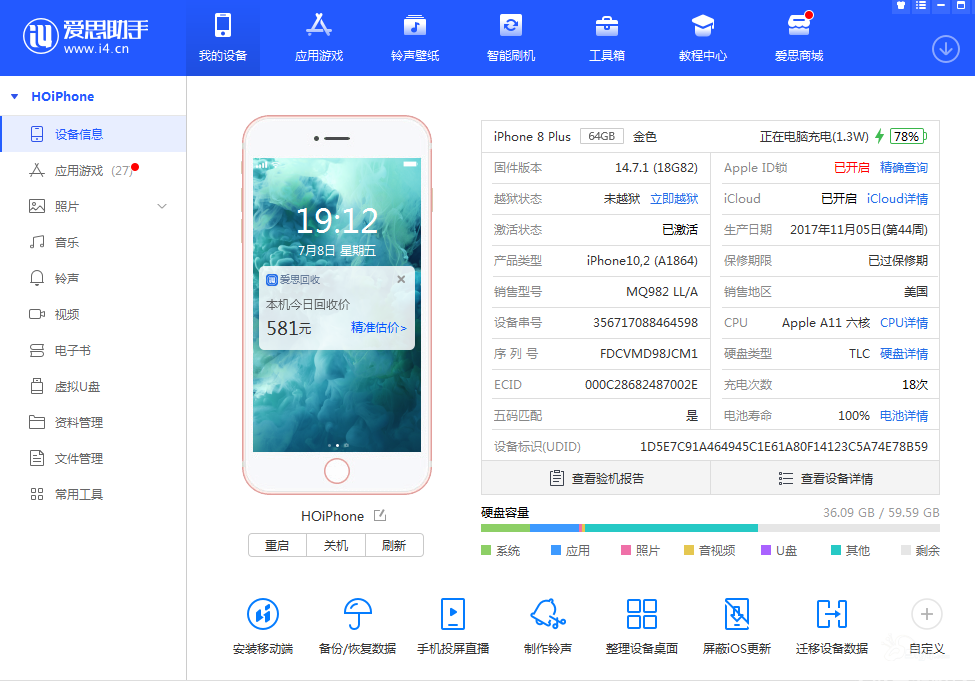The height and width of the screenshot is (687, 975).
Task: Open 常用工具 in the sidebar
Action: pyautogui.click(x=93, y=494)
